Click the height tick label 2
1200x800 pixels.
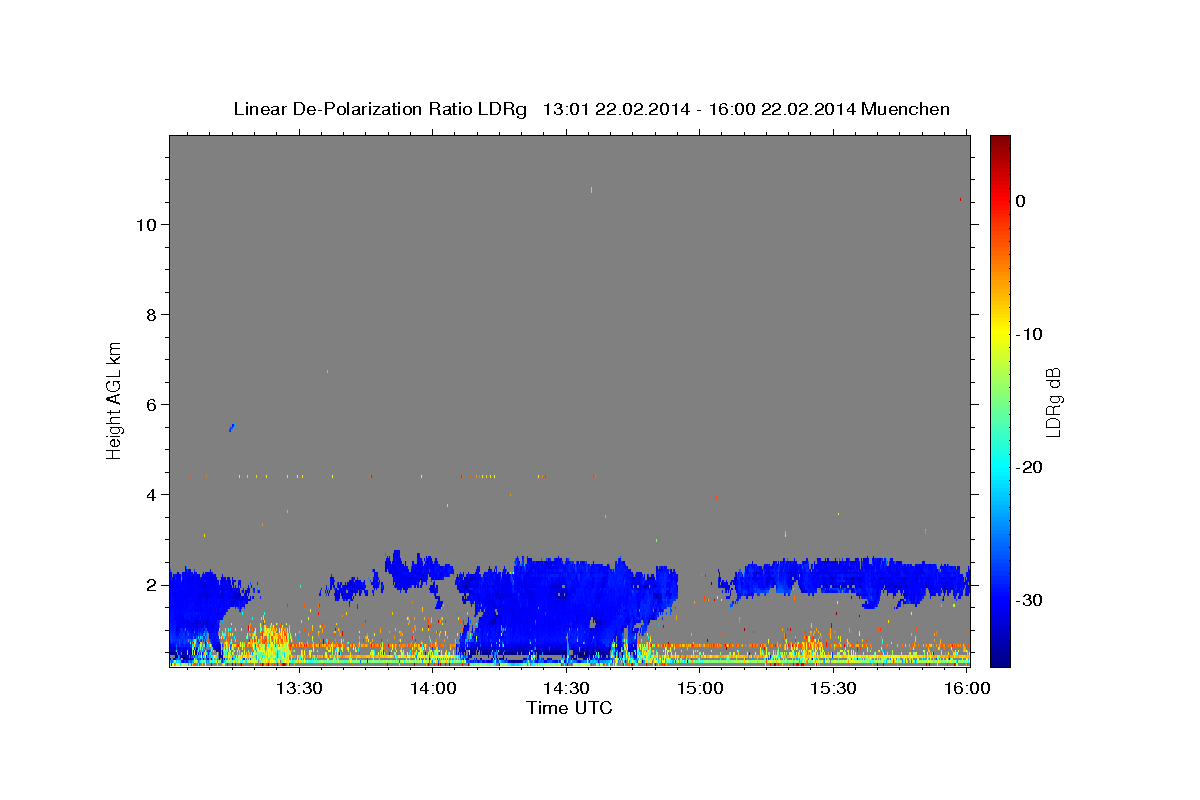click(149, 585)
